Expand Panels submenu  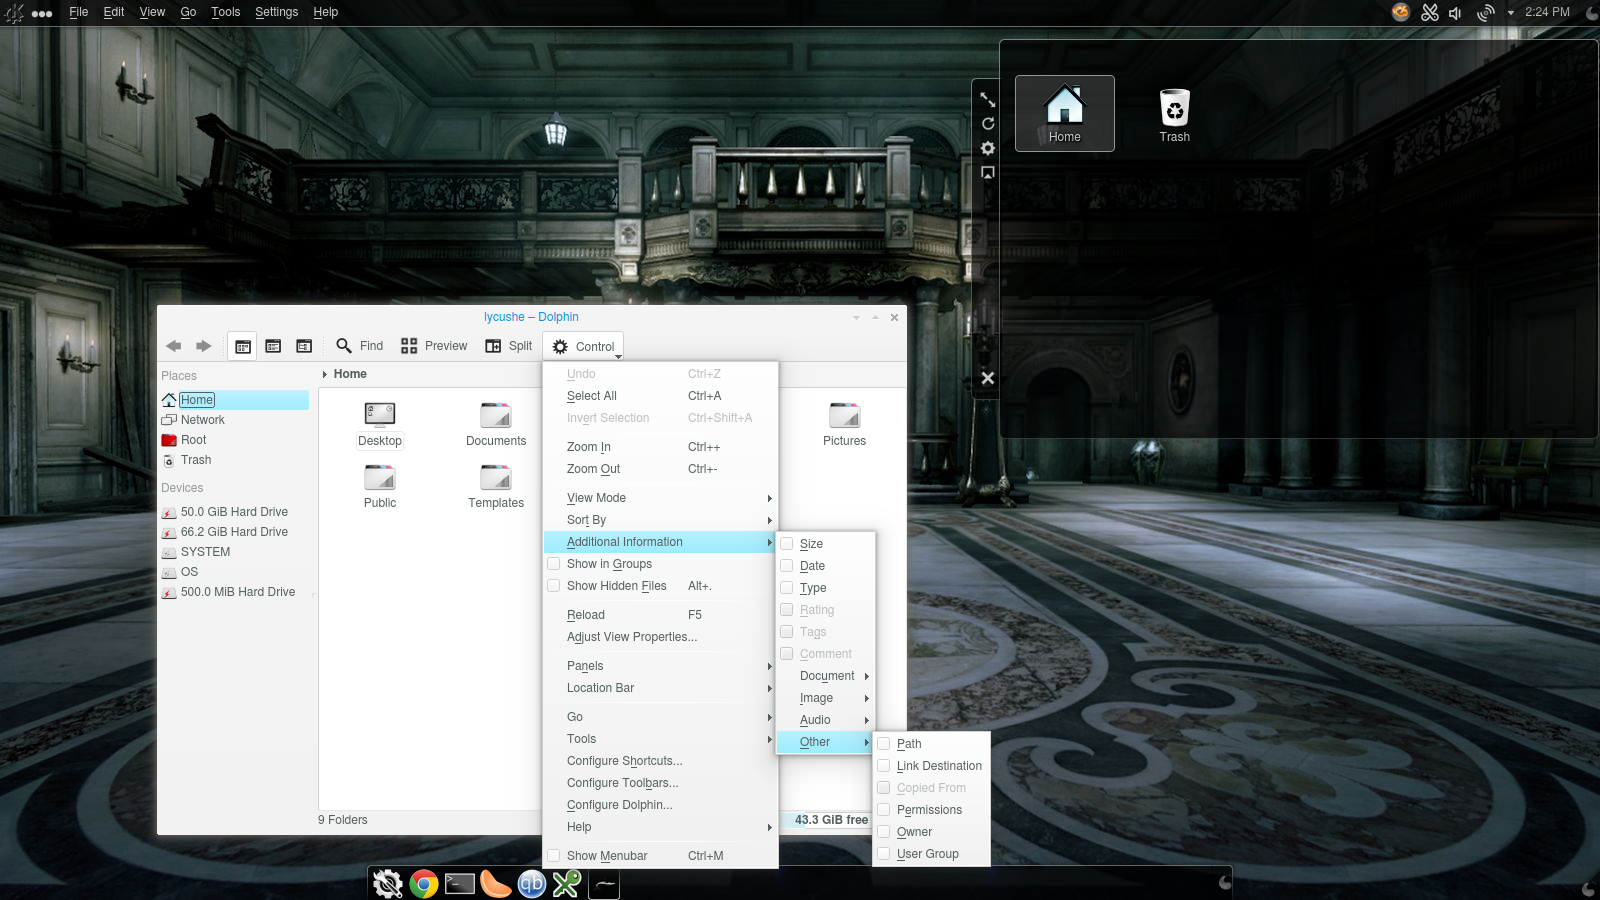(660, 666)
